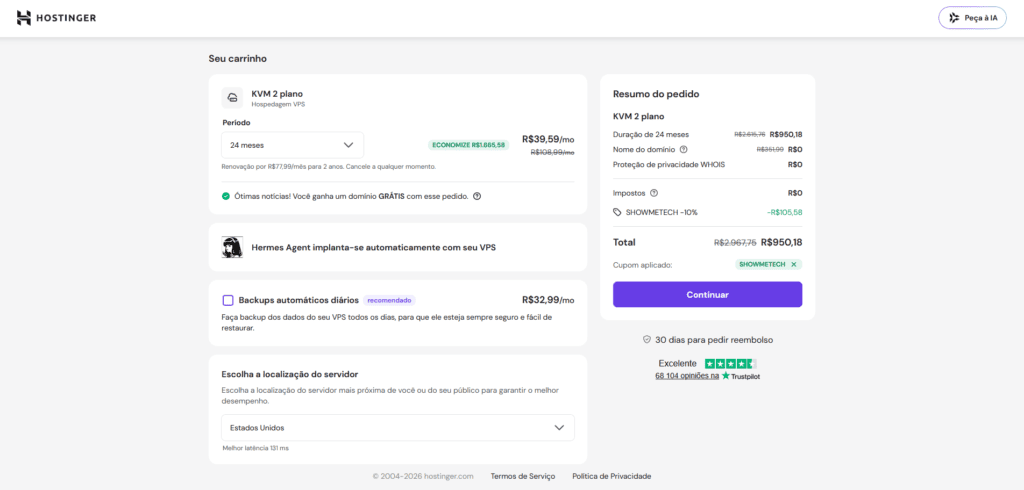1024x490 pixels.
Task: Click the Cupom aplicado label
Action: [x=643, y=265]
